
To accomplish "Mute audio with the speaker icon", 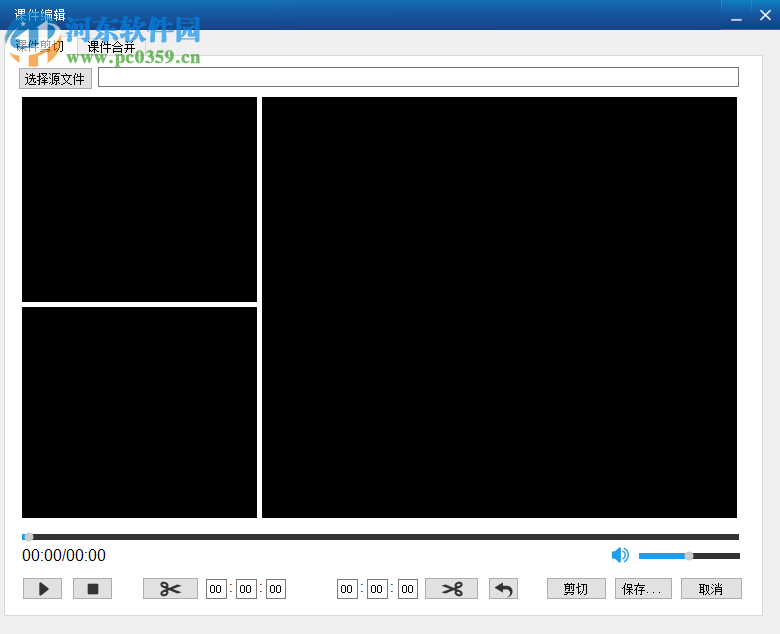I will (620, 555).
